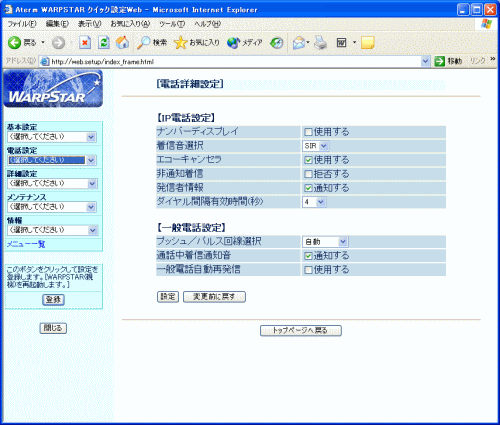
Task: Open the 表示(V) menu
Action: [89, 24]
